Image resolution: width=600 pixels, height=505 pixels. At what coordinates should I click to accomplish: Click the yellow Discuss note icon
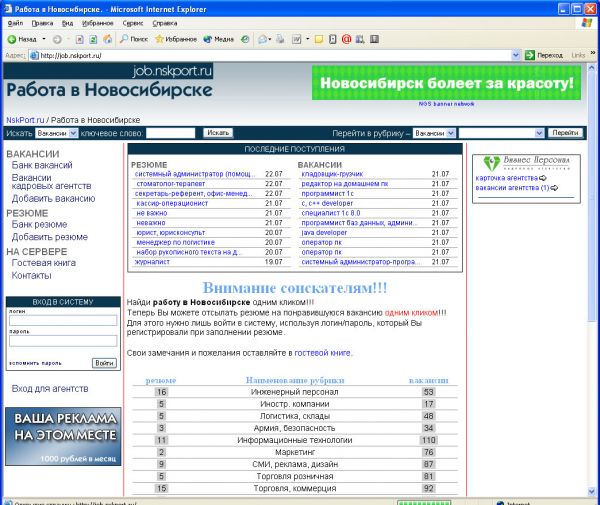click(x=319, y=39)
